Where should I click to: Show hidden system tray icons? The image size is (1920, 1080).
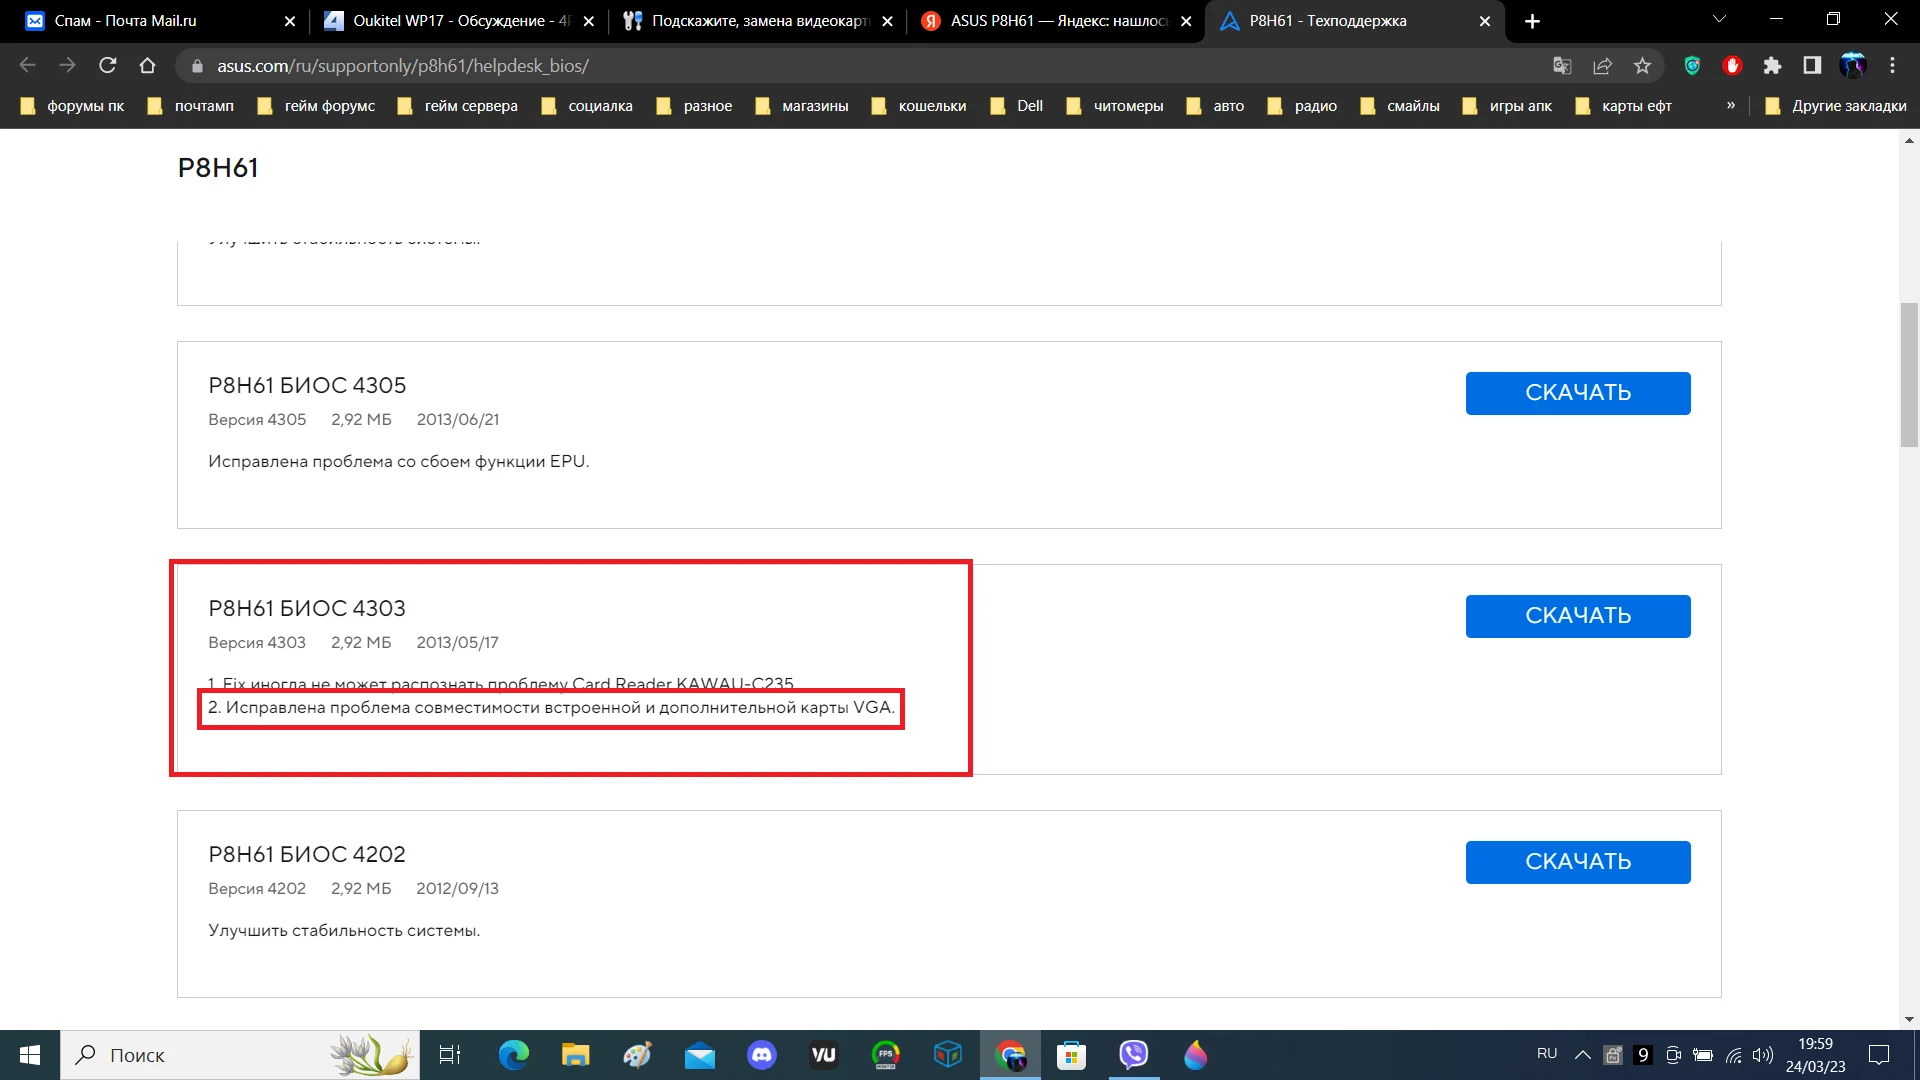pos(1582,1055)
